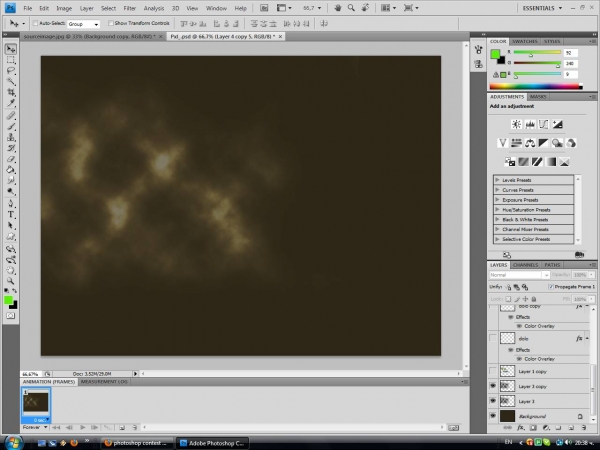Image resolution: width=600 pixels, height=450 pixels.
Task: Open the Filter menu
Action: point(129,8)
